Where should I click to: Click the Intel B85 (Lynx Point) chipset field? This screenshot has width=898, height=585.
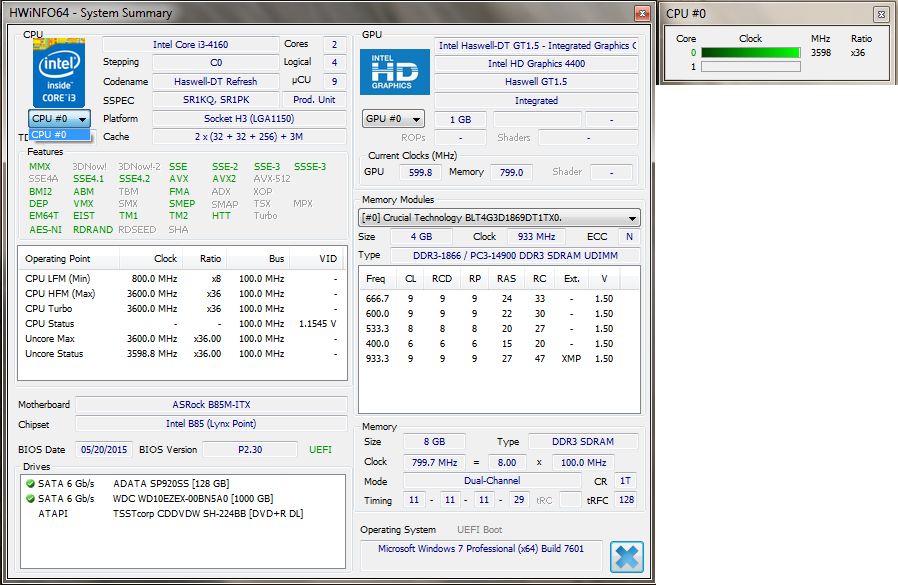pyautogui.click(x=211, y=424)
